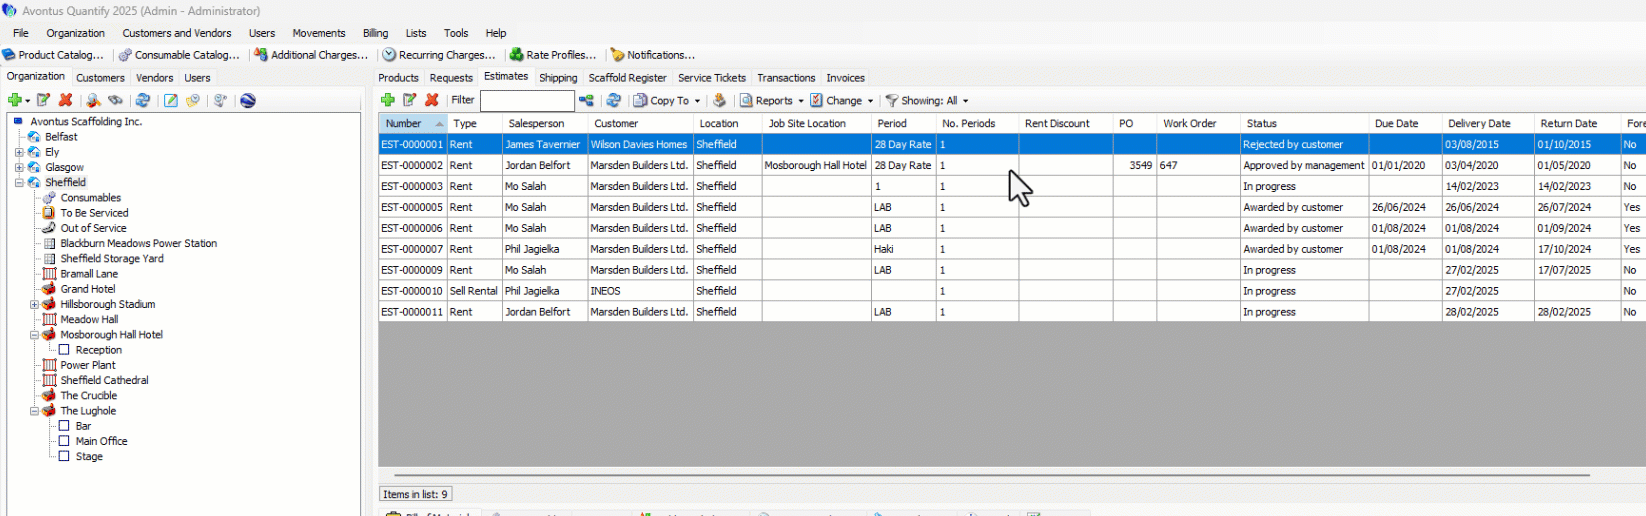This screenshot has height=516, width=1646.
Task: Open the Billing menu
Action: (x=375, y=33)
